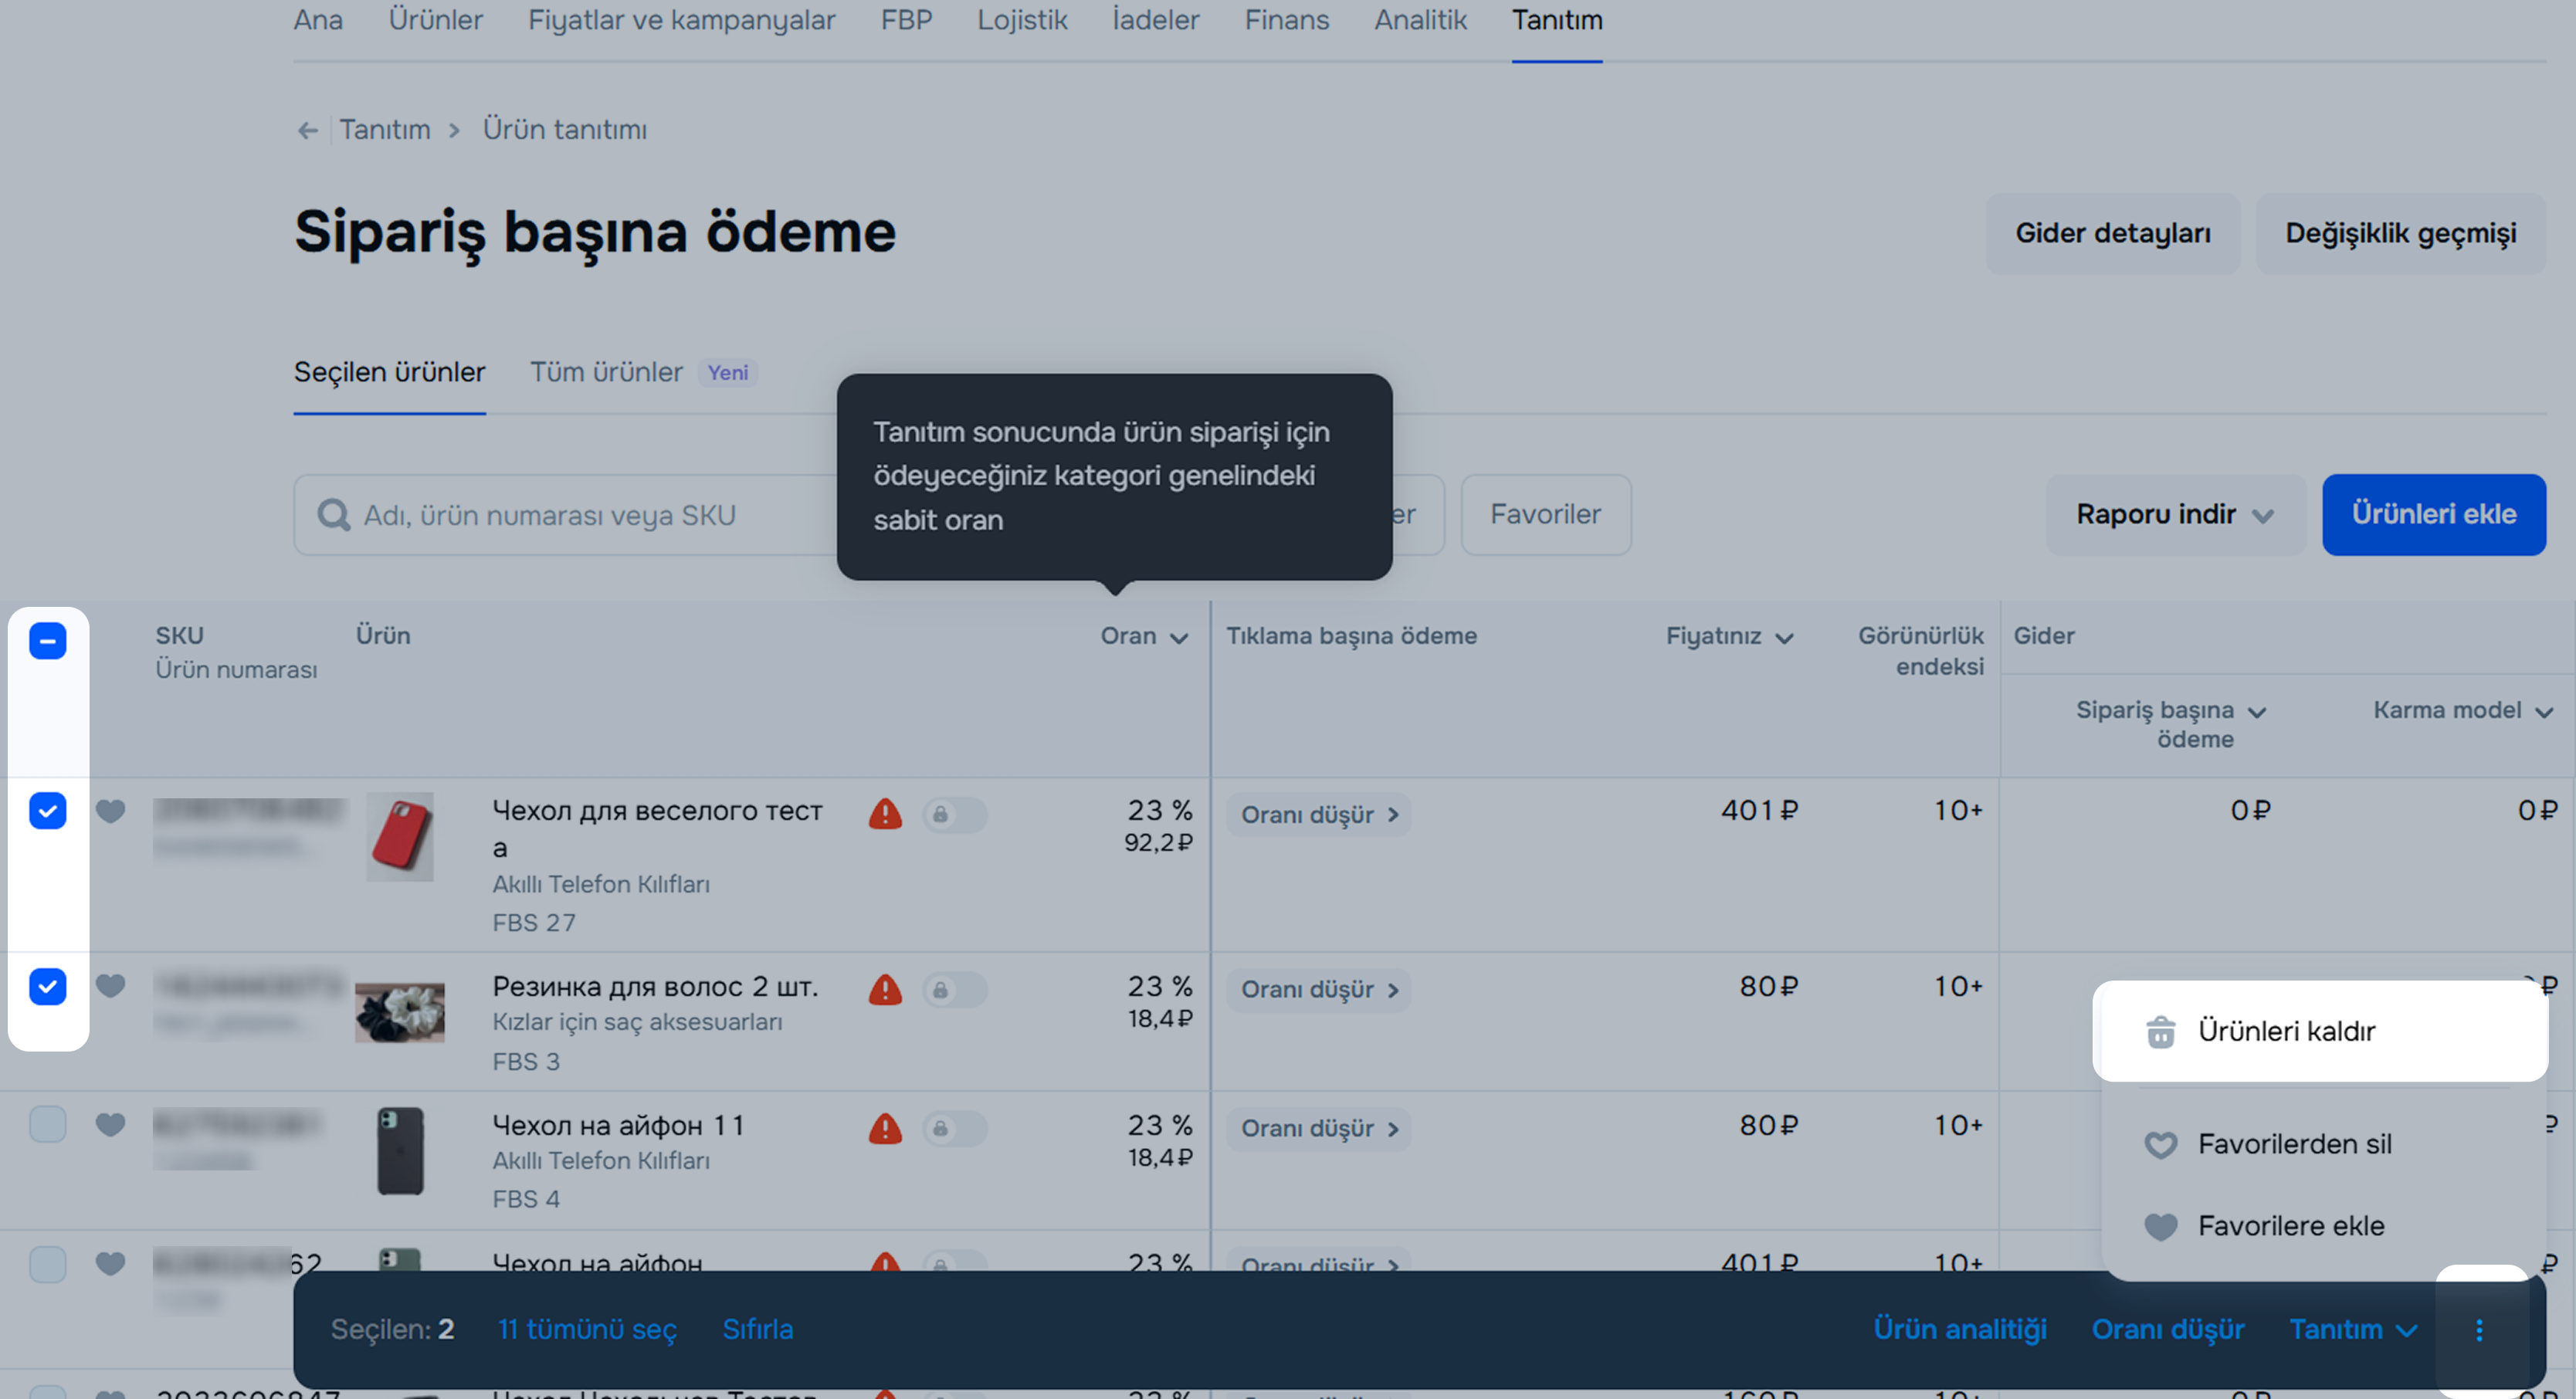Click the 11 tümünü seç link
This screenshot has width=2576, height=1399.
(x=587, y=1329)
